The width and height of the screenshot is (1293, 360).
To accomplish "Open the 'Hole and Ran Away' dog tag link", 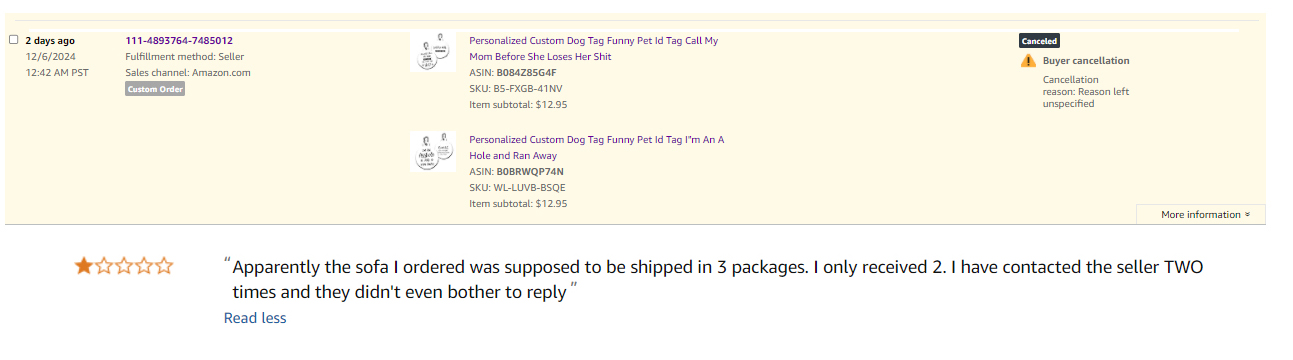I will coord(597,148).
